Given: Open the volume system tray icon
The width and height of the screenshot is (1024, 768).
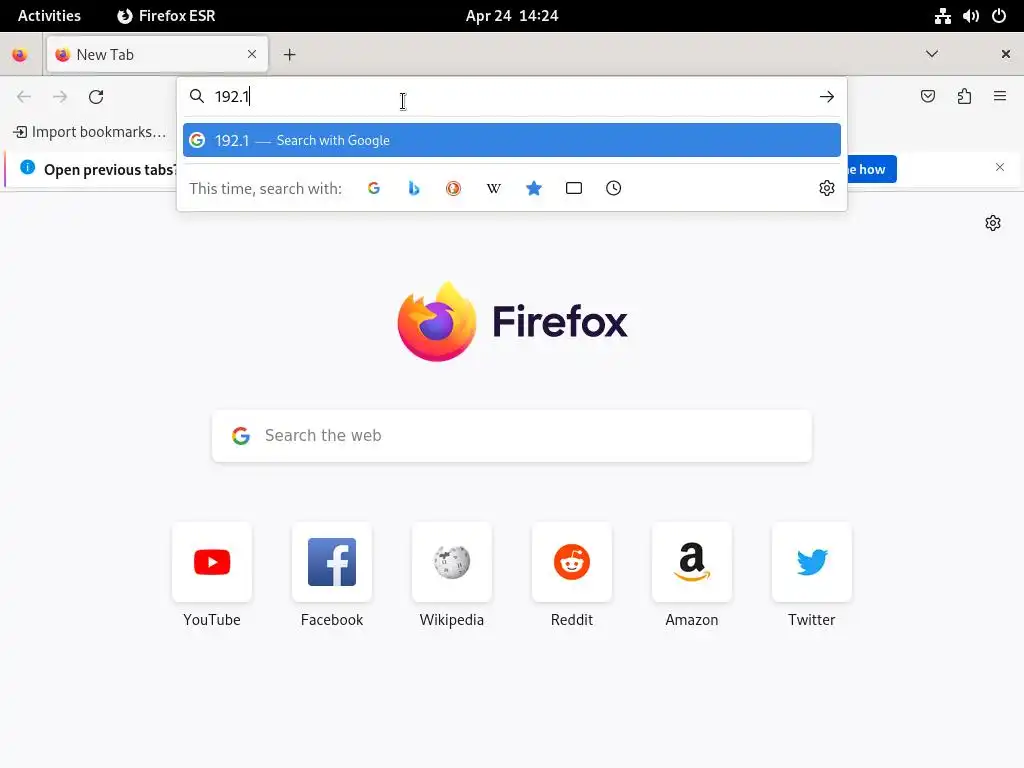Looking at the screenshot, I should tap(970, 16).
